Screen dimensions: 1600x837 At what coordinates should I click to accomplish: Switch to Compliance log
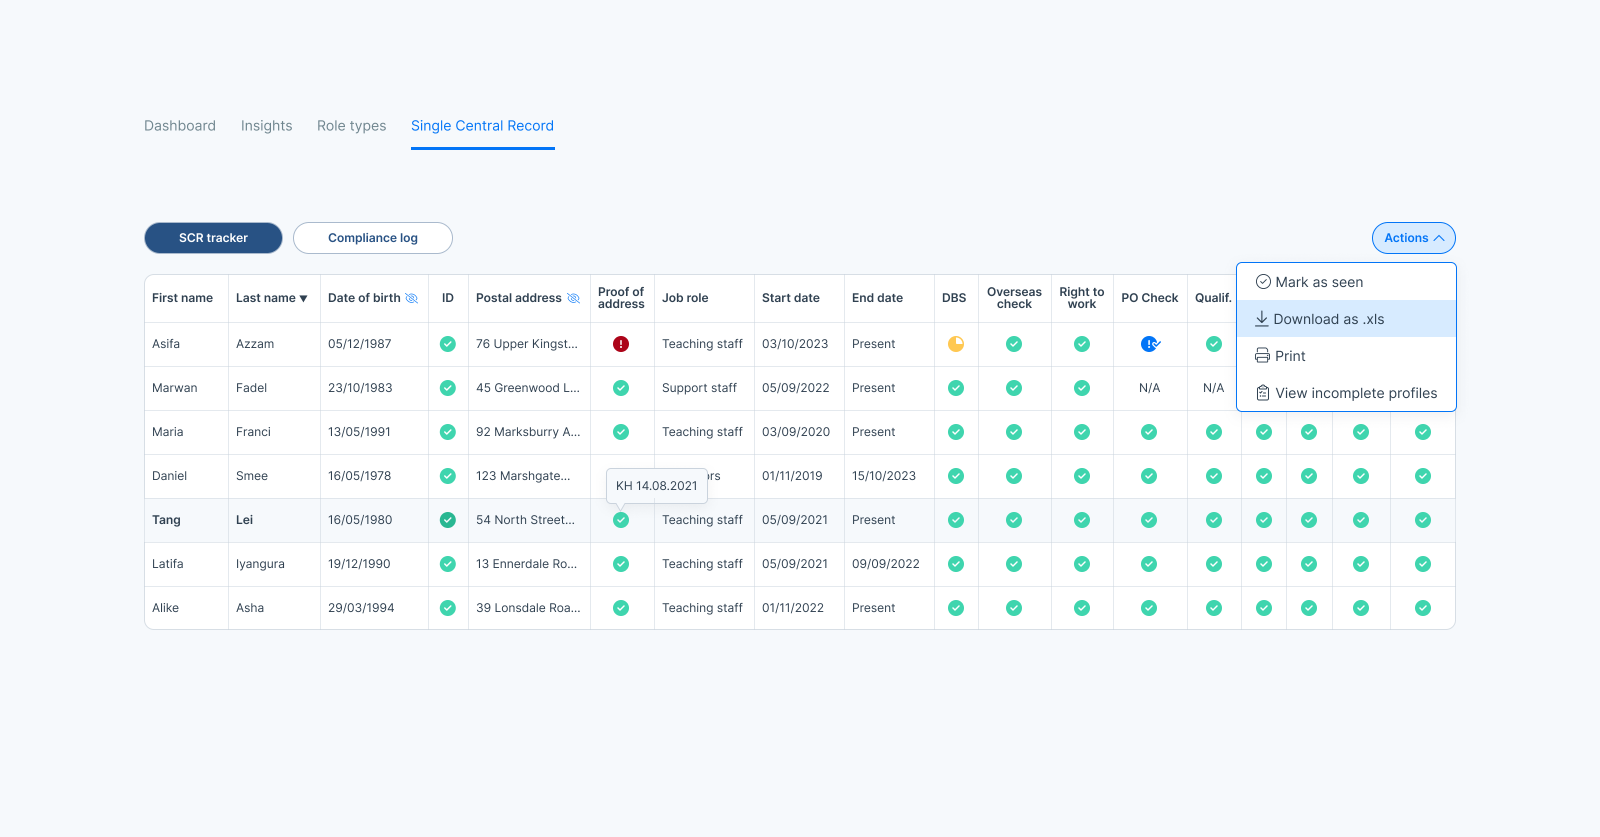click(x=373, y=238)
